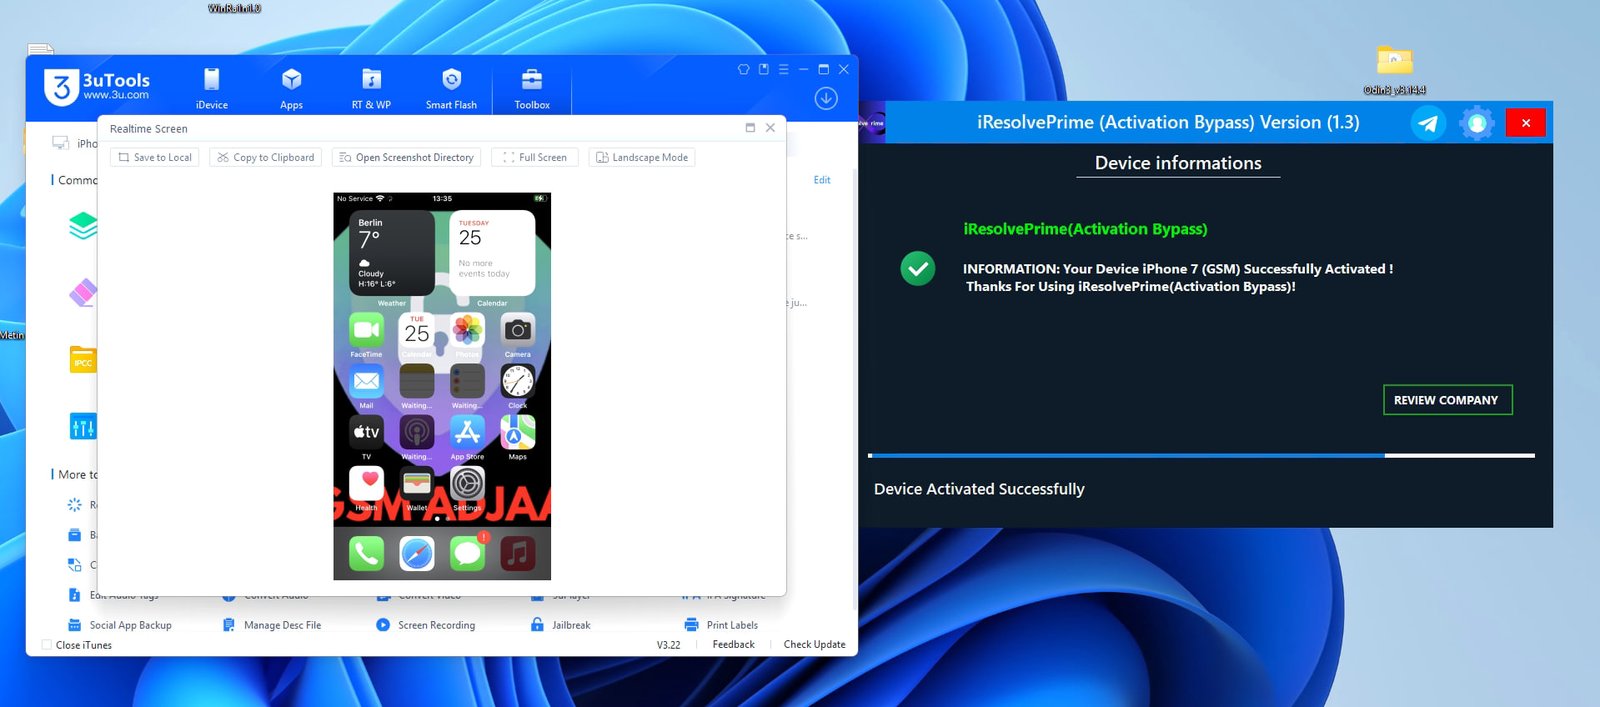This screenshot has height=707, width=1600.
Task: Open Social App Backup tool
Action: click(x=120, y=625)
